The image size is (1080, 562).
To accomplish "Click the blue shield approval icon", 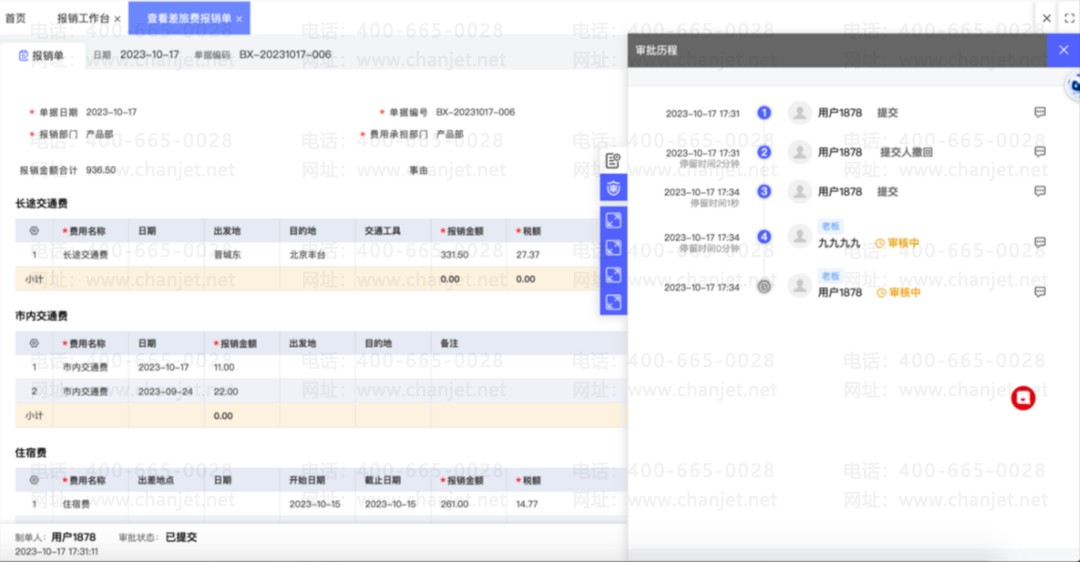I will [613, 188].
